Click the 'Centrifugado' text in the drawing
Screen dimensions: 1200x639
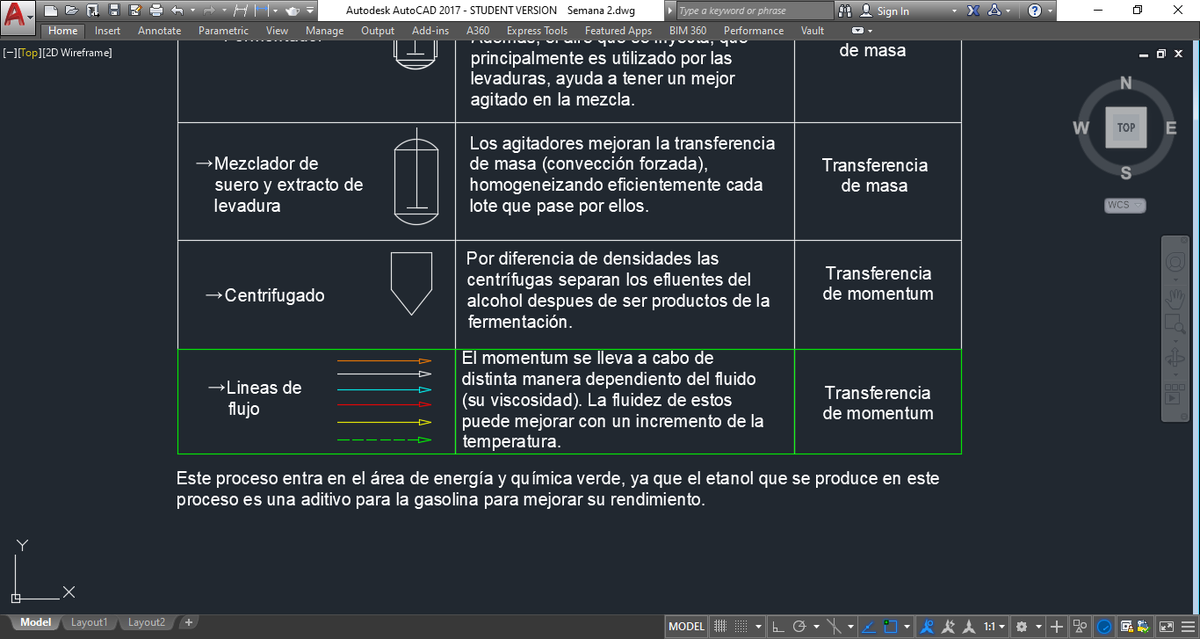274,296
